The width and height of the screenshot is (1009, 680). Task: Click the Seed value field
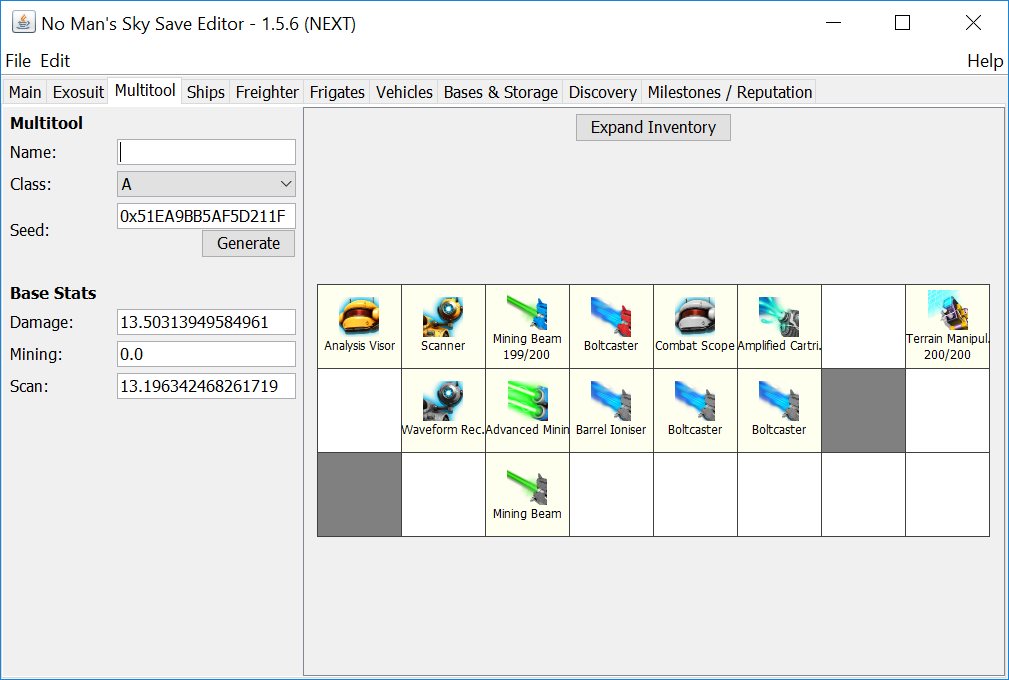tap(207, 216)
